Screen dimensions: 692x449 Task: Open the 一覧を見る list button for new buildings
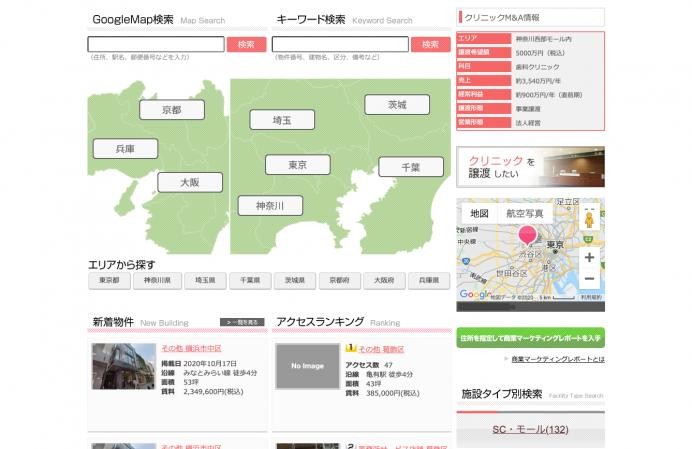pos(242,322)
